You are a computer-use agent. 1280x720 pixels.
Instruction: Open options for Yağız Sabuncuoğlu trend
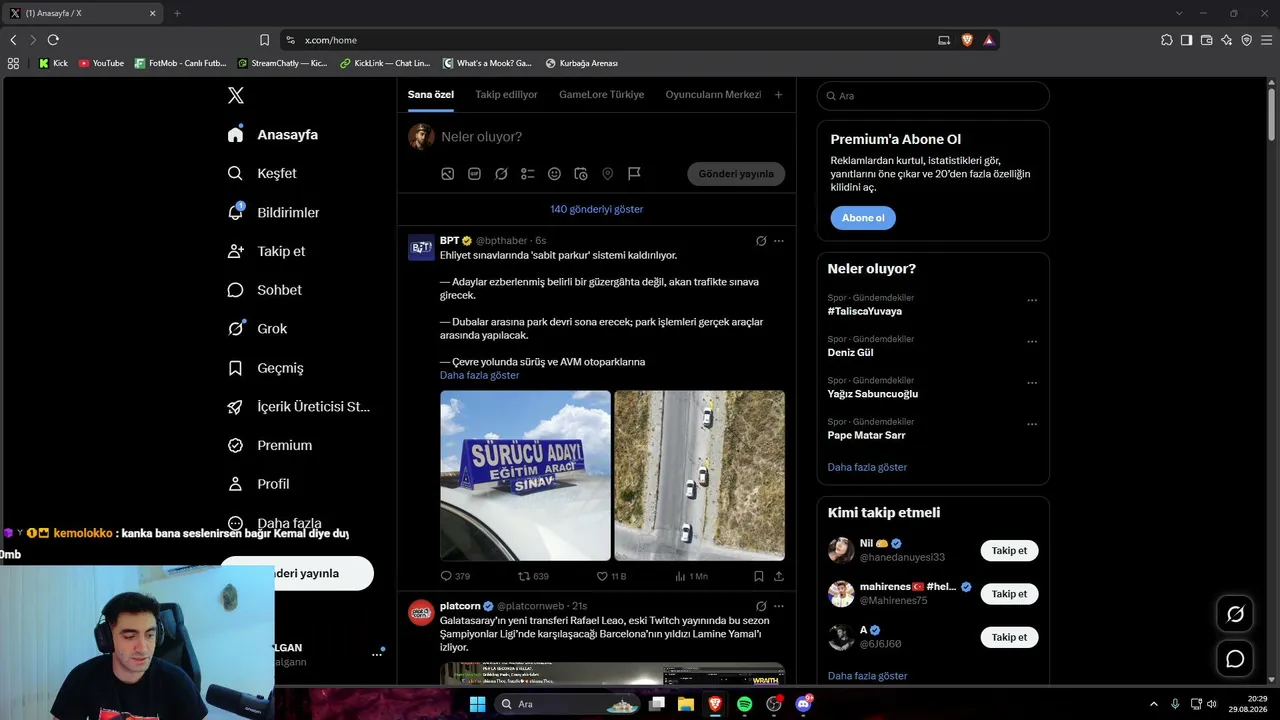(x=1032, y=383)
